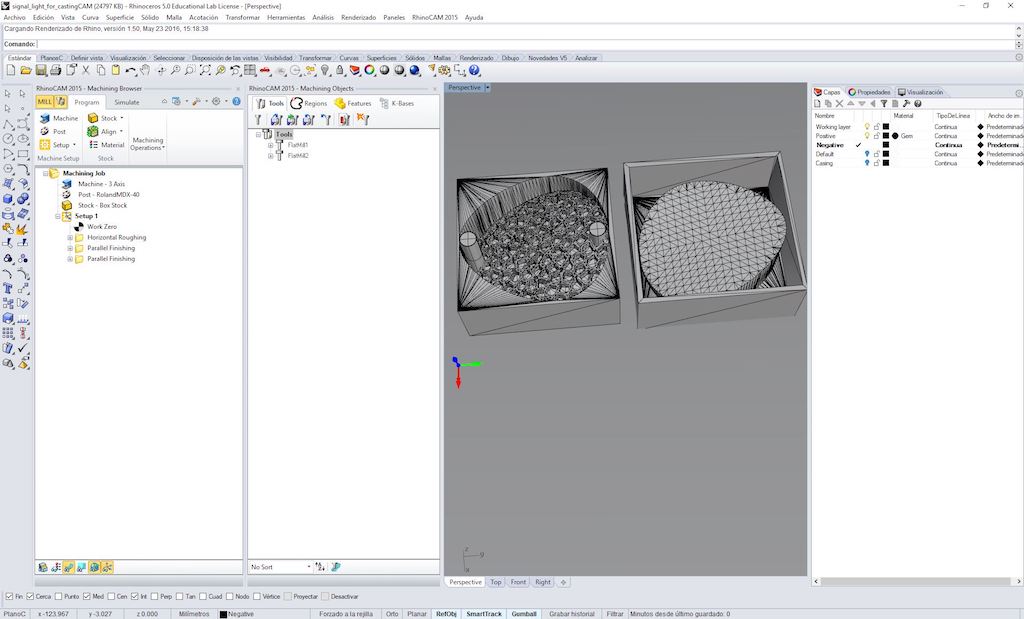
Task: Click the Create new tool icon in Machining Objects
Action: pos(259,119)
